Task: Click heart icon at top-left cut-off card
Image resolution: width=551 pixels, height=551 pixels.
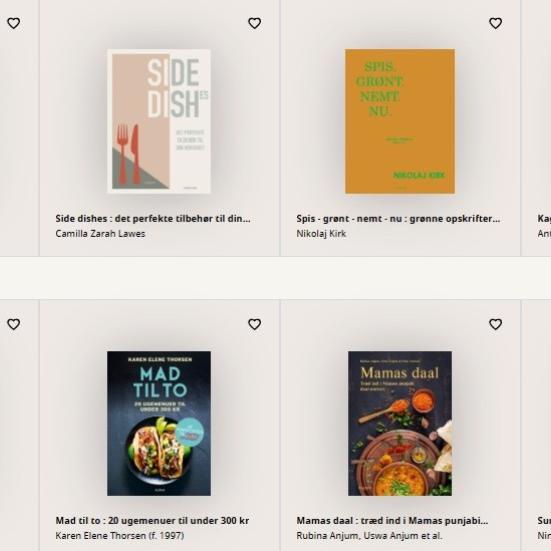Action: 14,23
